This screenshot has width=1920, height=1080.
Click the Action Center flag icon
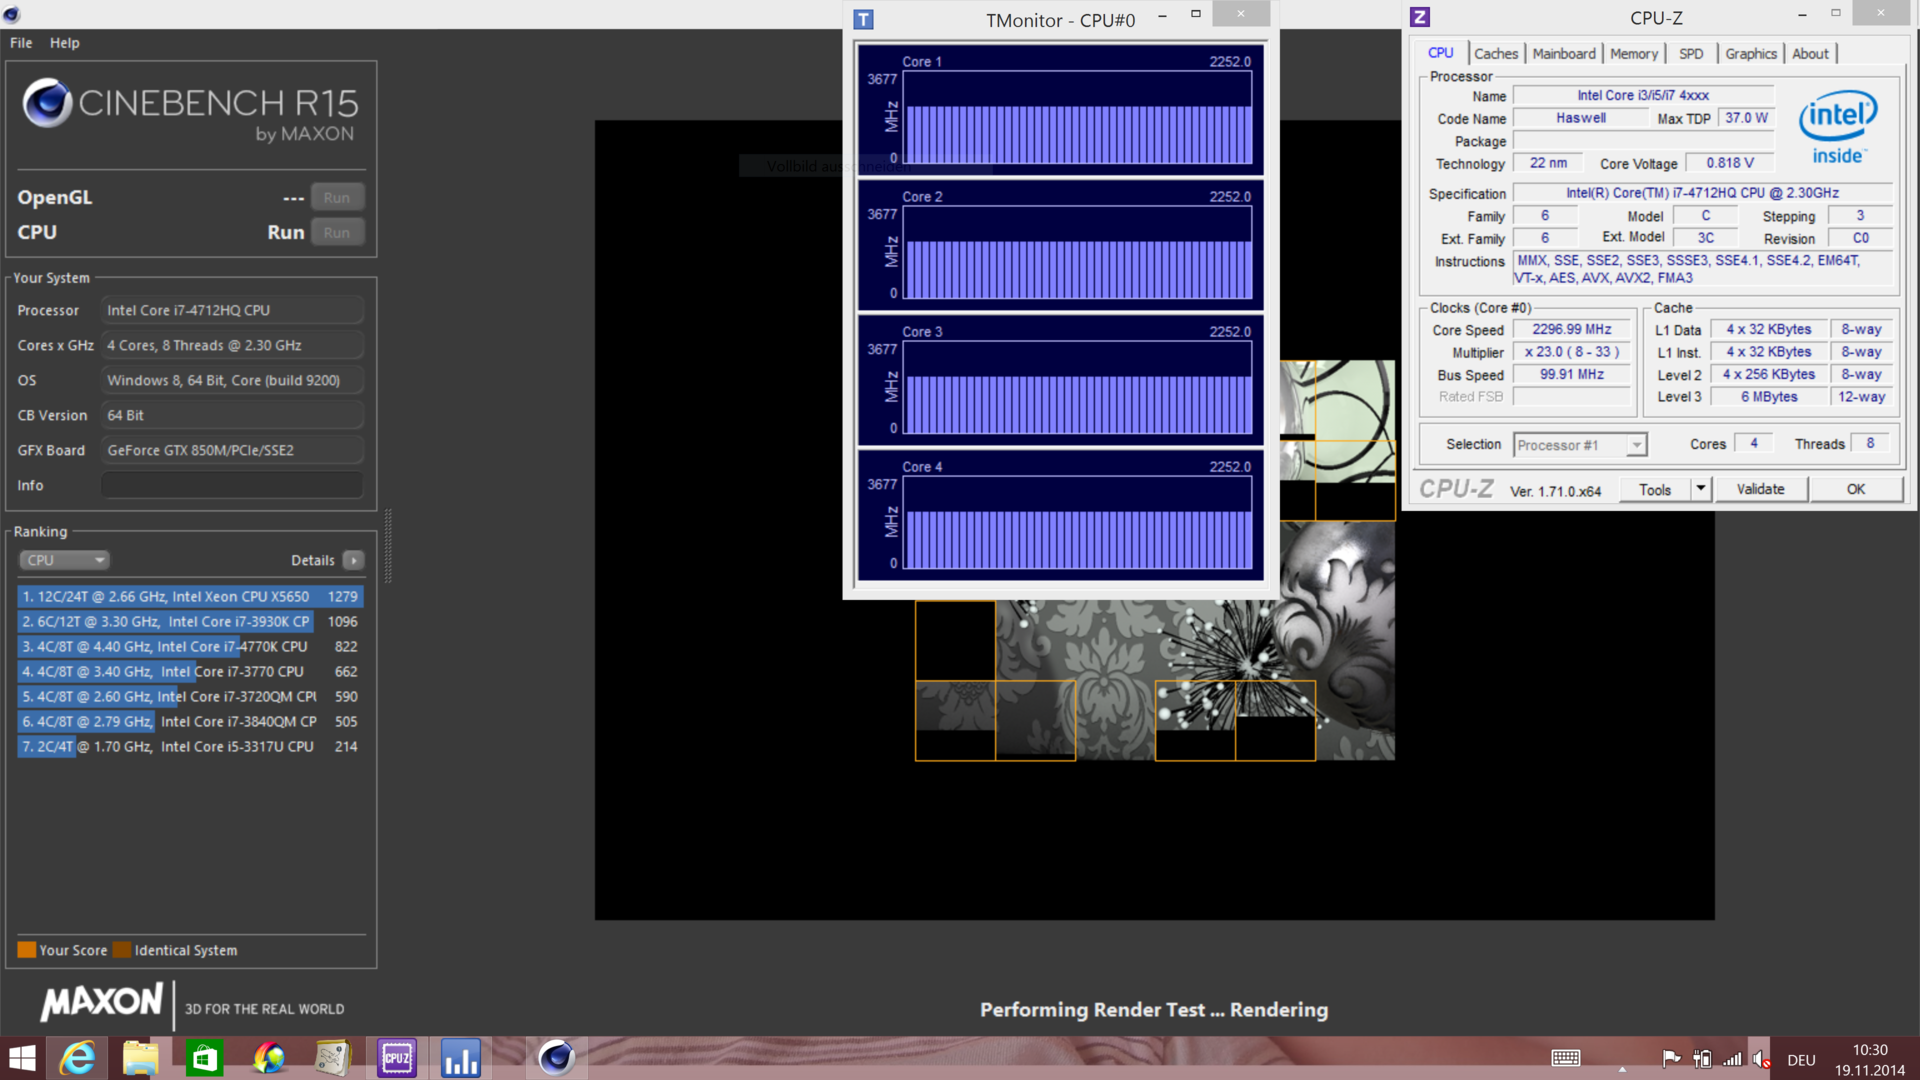click(1670, 1059)
